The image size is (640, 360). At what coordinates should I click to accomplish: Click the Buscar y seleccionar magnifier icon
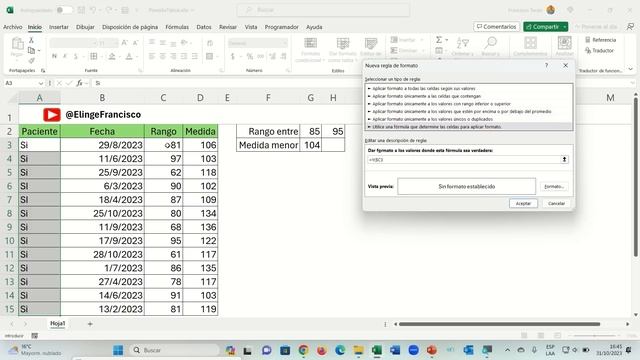pyautogui.click(x=491, y=43)
